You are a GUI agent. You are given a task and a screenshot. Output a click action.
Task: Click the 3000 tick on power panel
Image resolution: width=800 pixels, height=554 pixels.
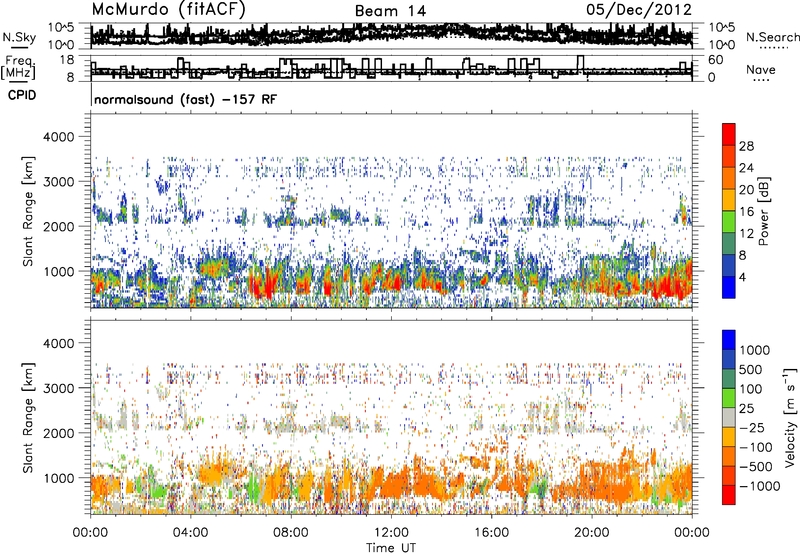[x=58, y=182]
